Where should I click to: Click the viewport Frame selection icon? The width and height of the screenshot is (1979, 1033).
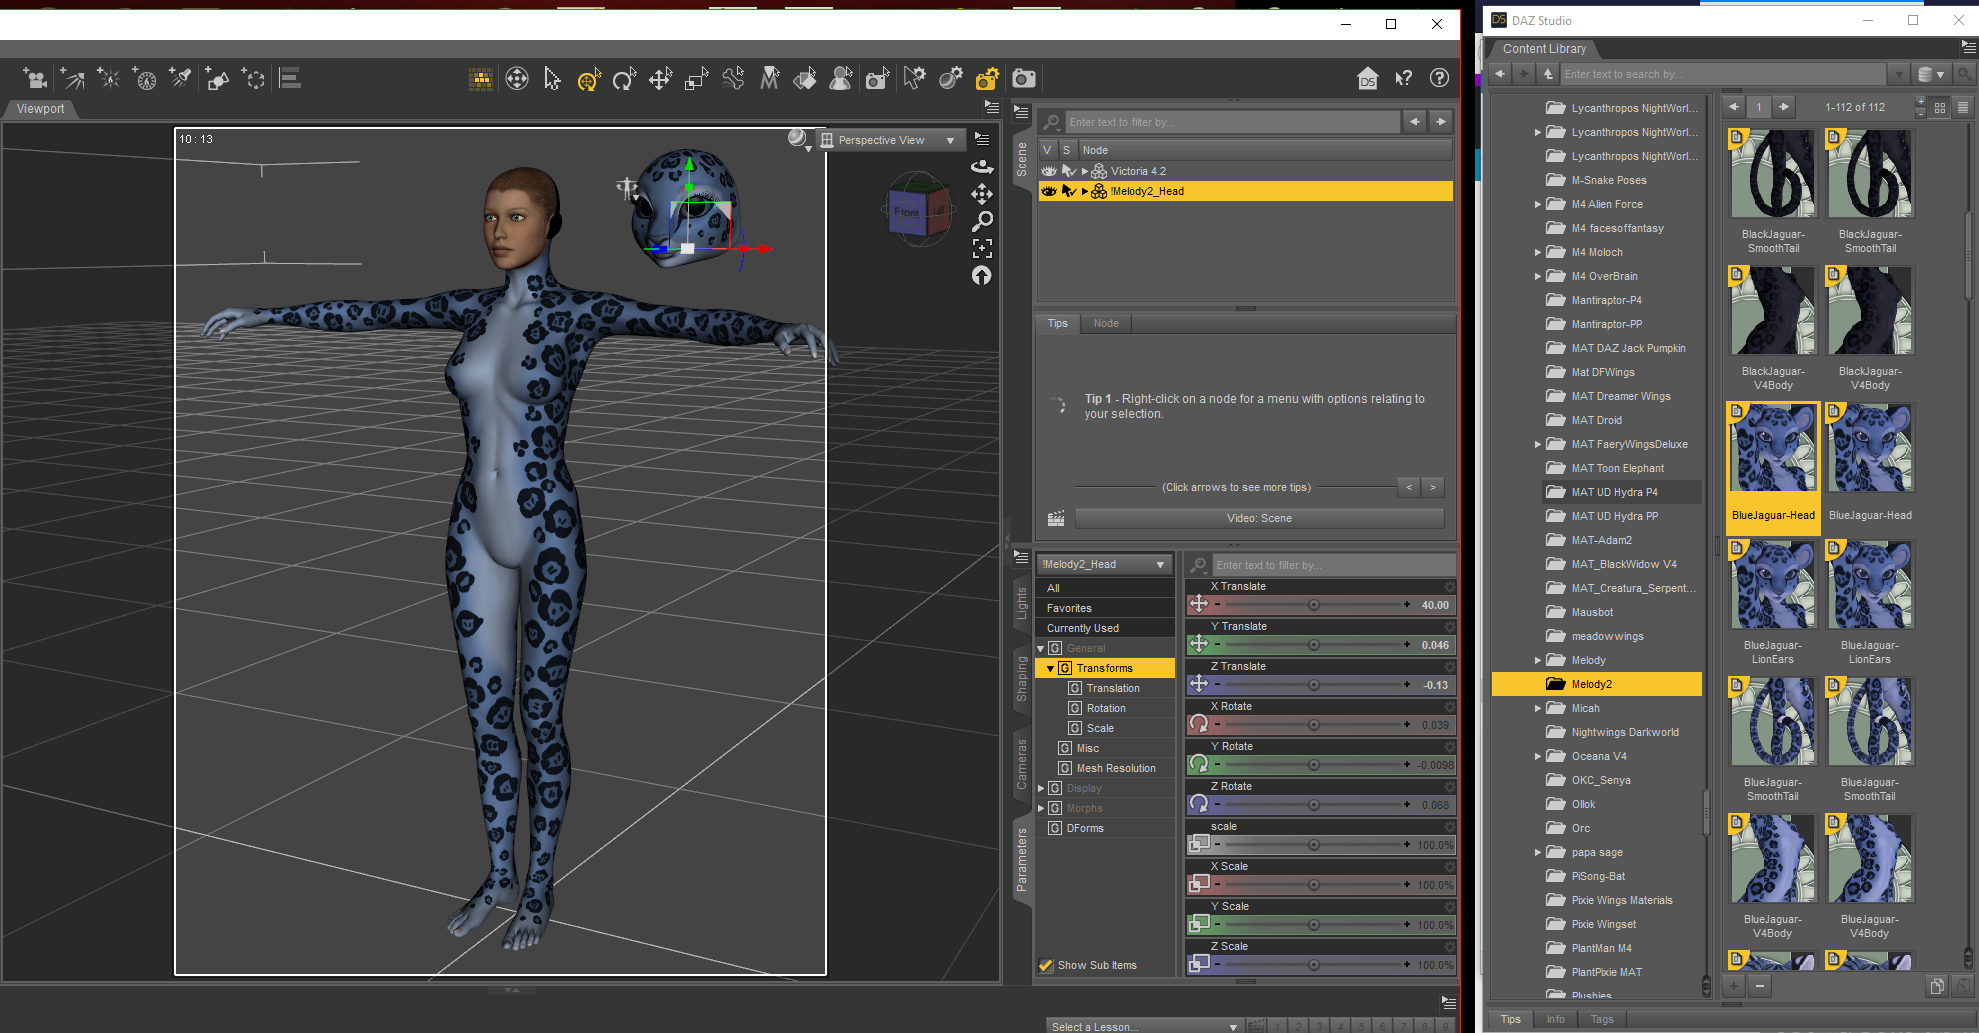[982, 248]
